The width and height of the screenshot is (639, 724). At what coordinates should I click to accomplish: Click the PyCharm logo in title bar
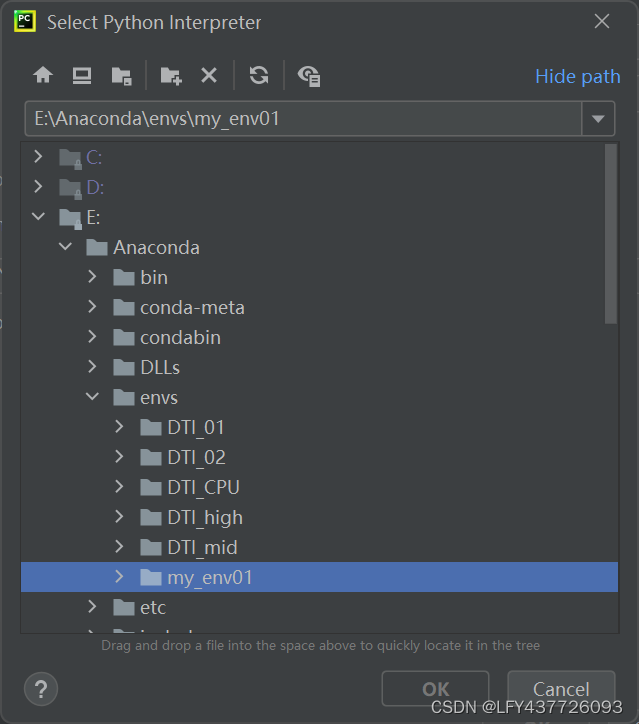tap(25, 22)
